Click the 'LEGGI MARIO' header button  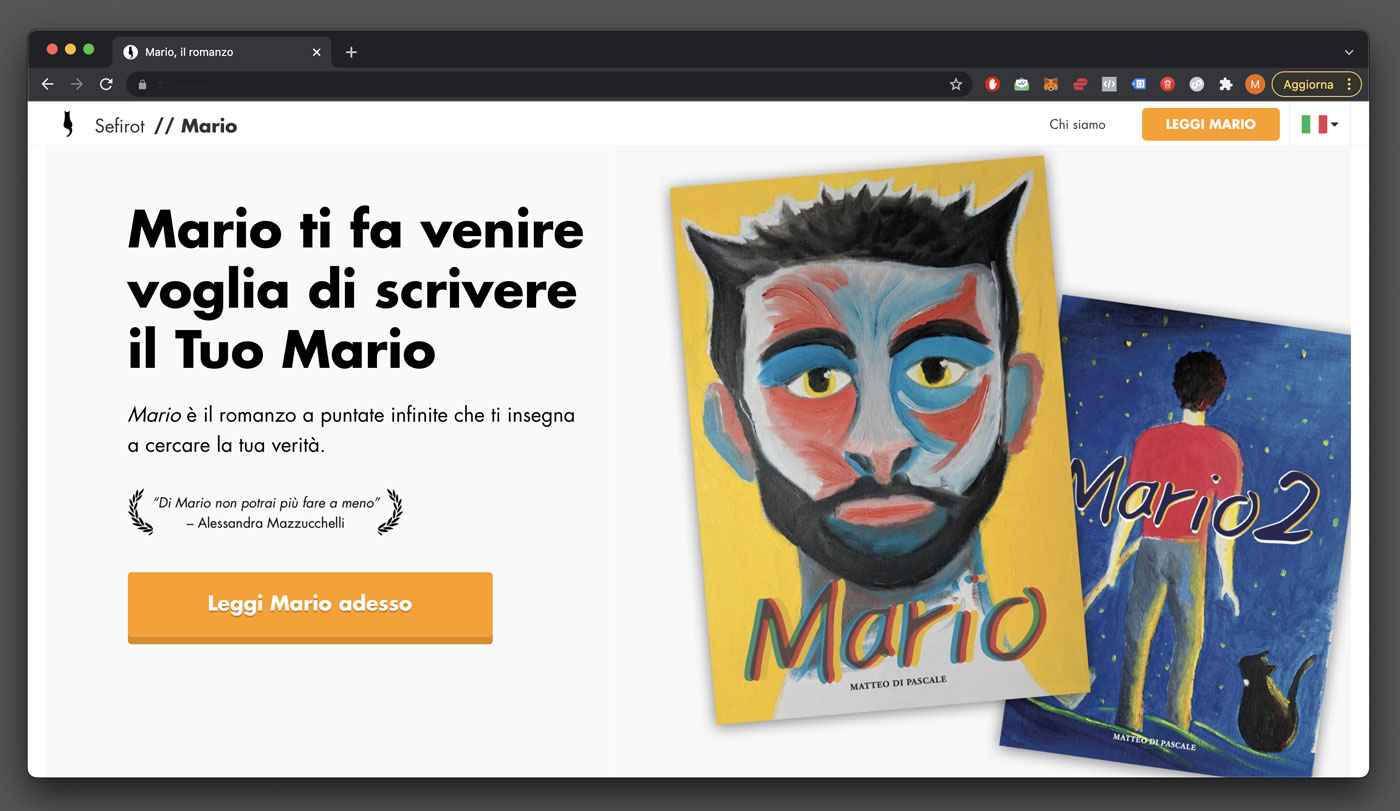[1210, 124]
